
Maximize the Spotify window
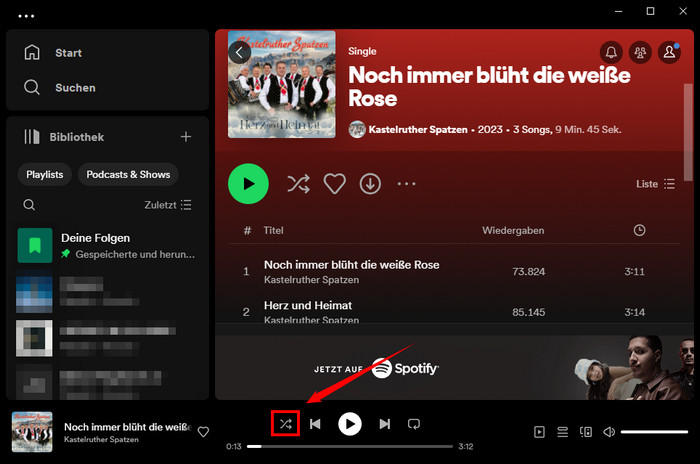coord(650,11)
